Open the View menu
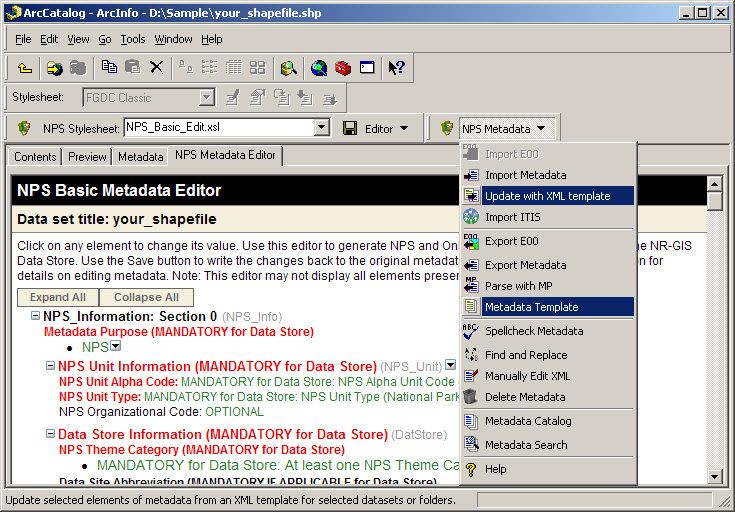735x512 pixels. (x=78, y=39)
